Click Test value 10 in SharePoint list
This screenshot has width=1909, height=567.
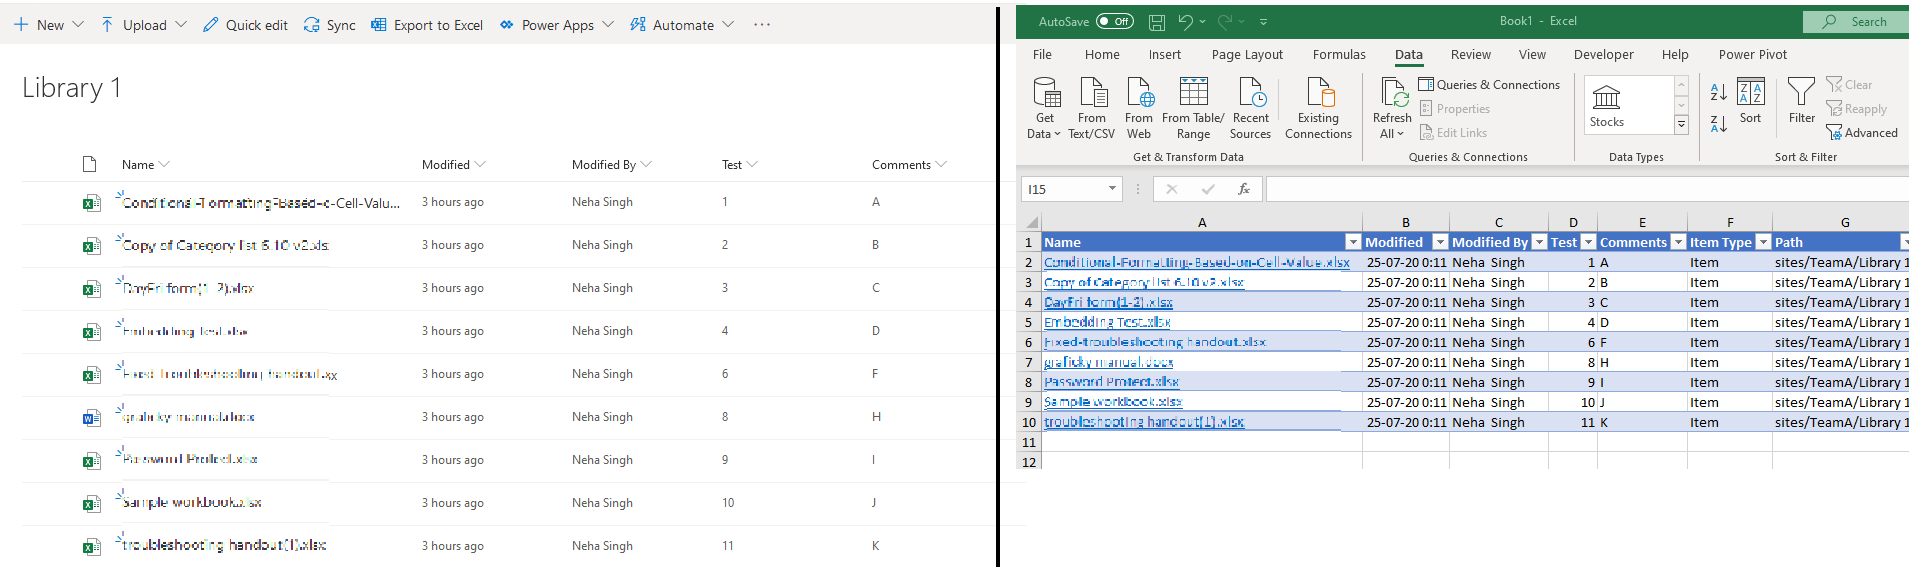728,503
